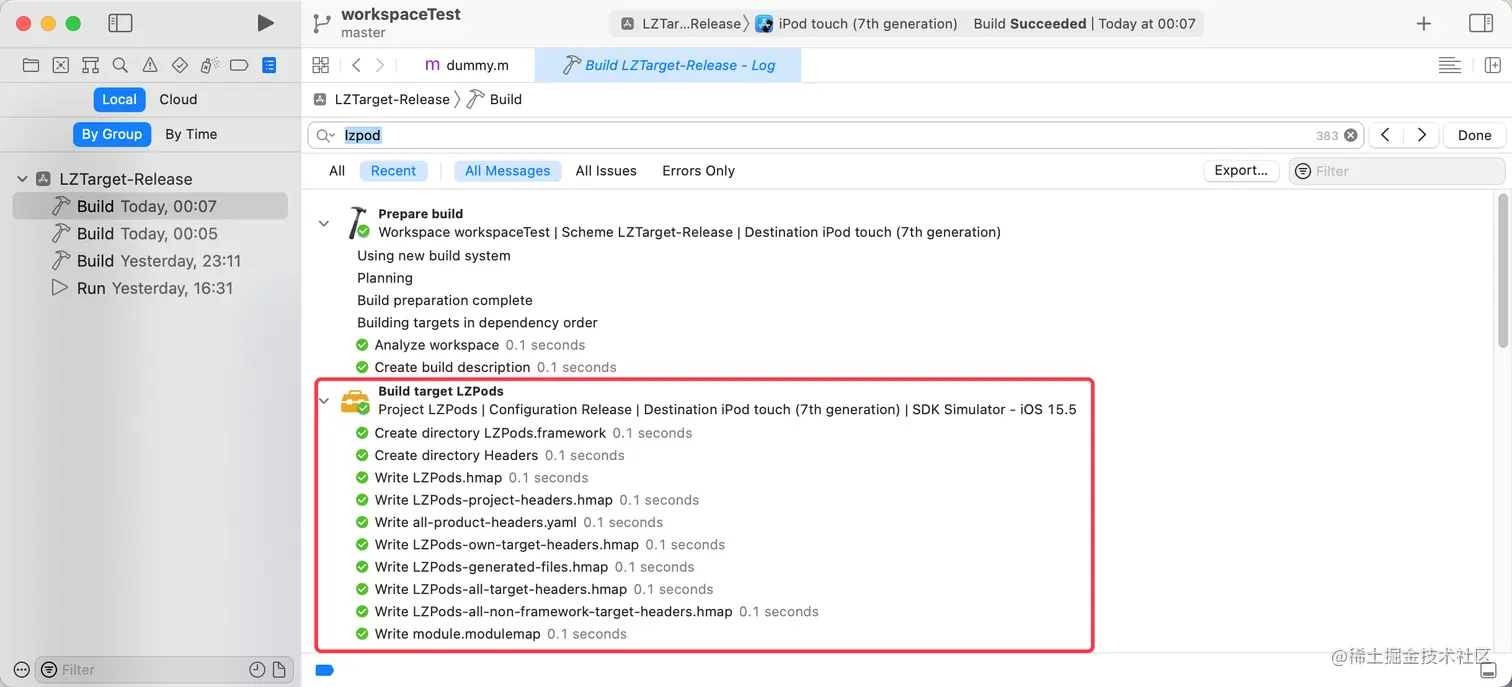Image resolution: width=1512 pixels, height=687 pixels.
Task: Show All log entries
Action: pyautogui.click(x=337, y=171)
